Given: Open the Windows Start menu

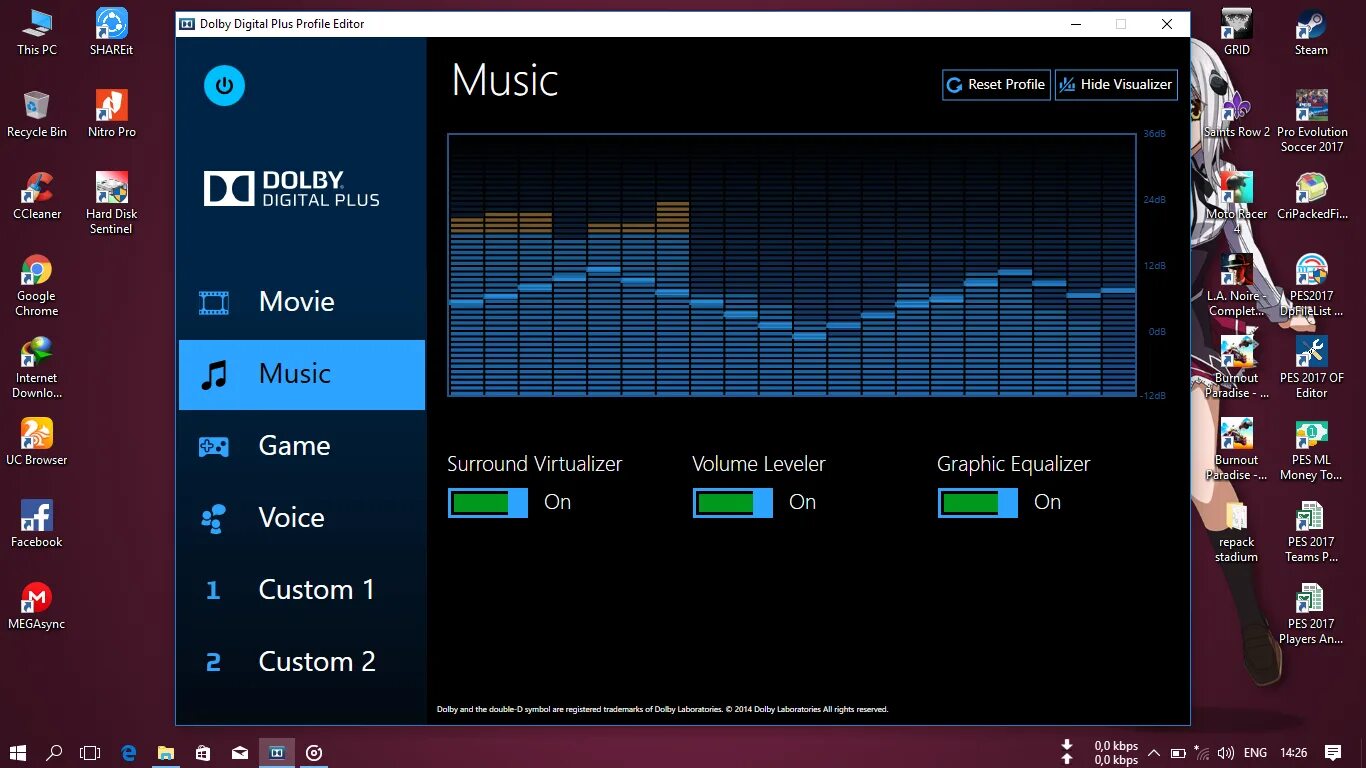Looking at the screenshot, I should tap(18, 752).
